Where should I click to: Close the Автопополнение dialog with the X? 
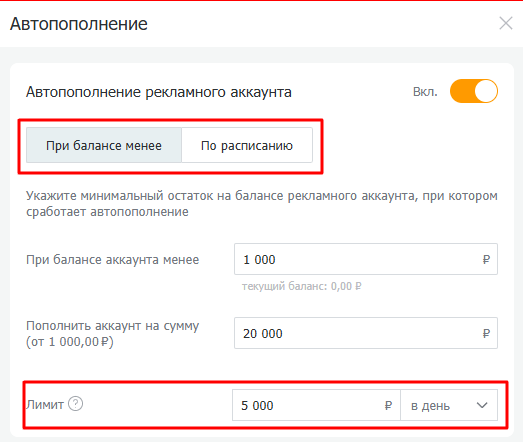click(x=506, y=23)
